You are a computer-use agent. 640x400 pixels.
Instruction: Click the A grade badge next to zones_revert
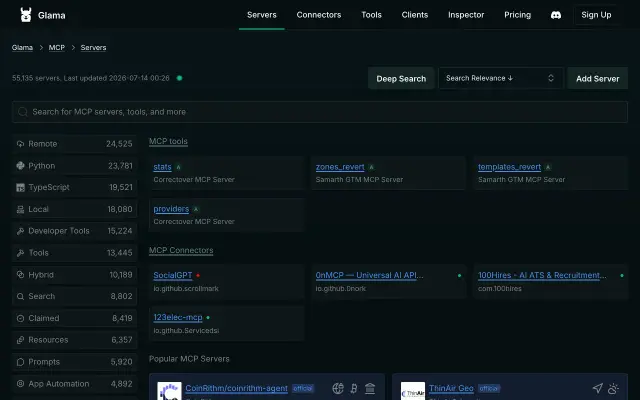coord(371,167)
